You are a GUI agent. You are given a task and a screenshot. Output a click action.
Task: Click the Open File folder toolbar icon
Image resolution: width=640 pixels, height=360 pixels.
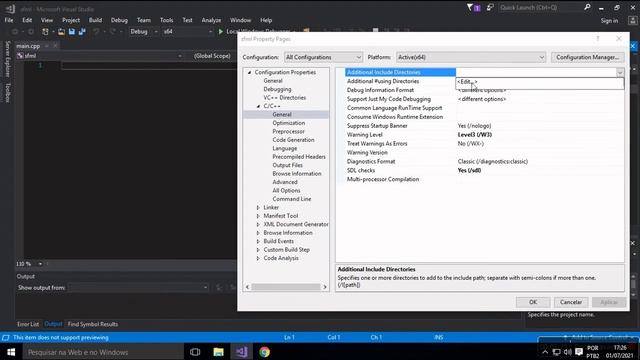point(61,31)
